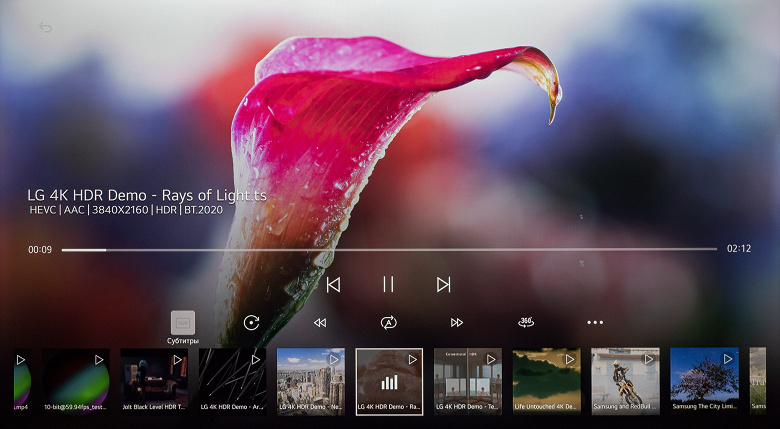Open the 10-bit@59.94fps test video thumbnail
The width and height of the screenshot is (780, 429).
(76, 382)
